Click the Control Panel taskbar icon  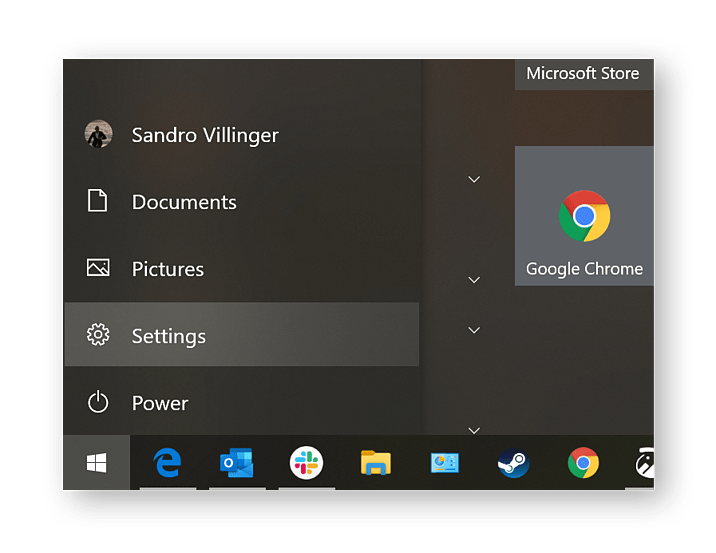point(445,463)
